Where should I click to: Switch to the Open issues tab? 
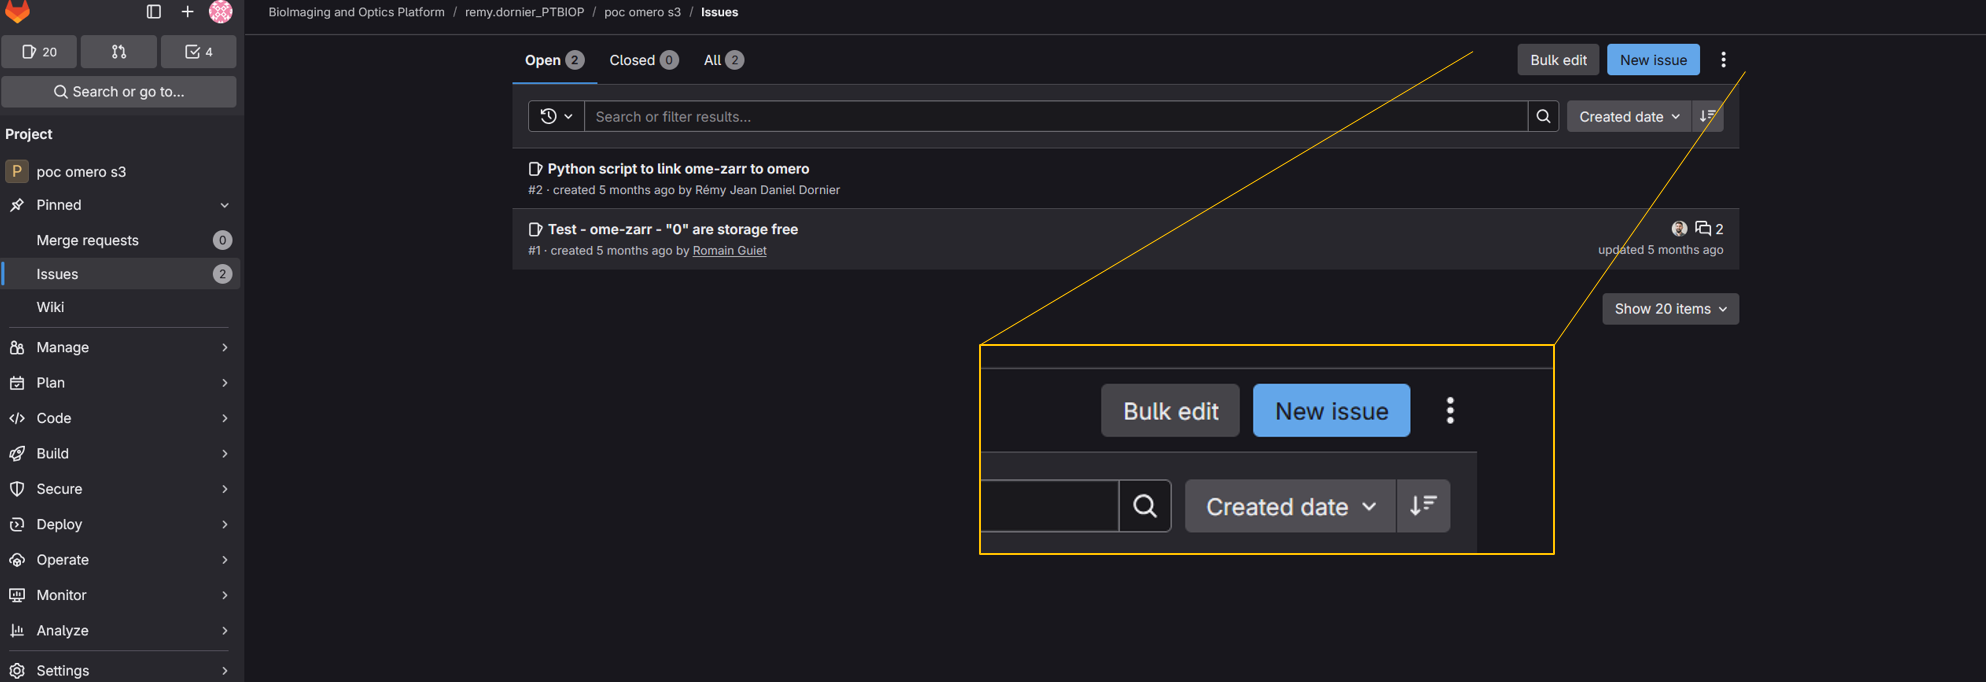554,60
